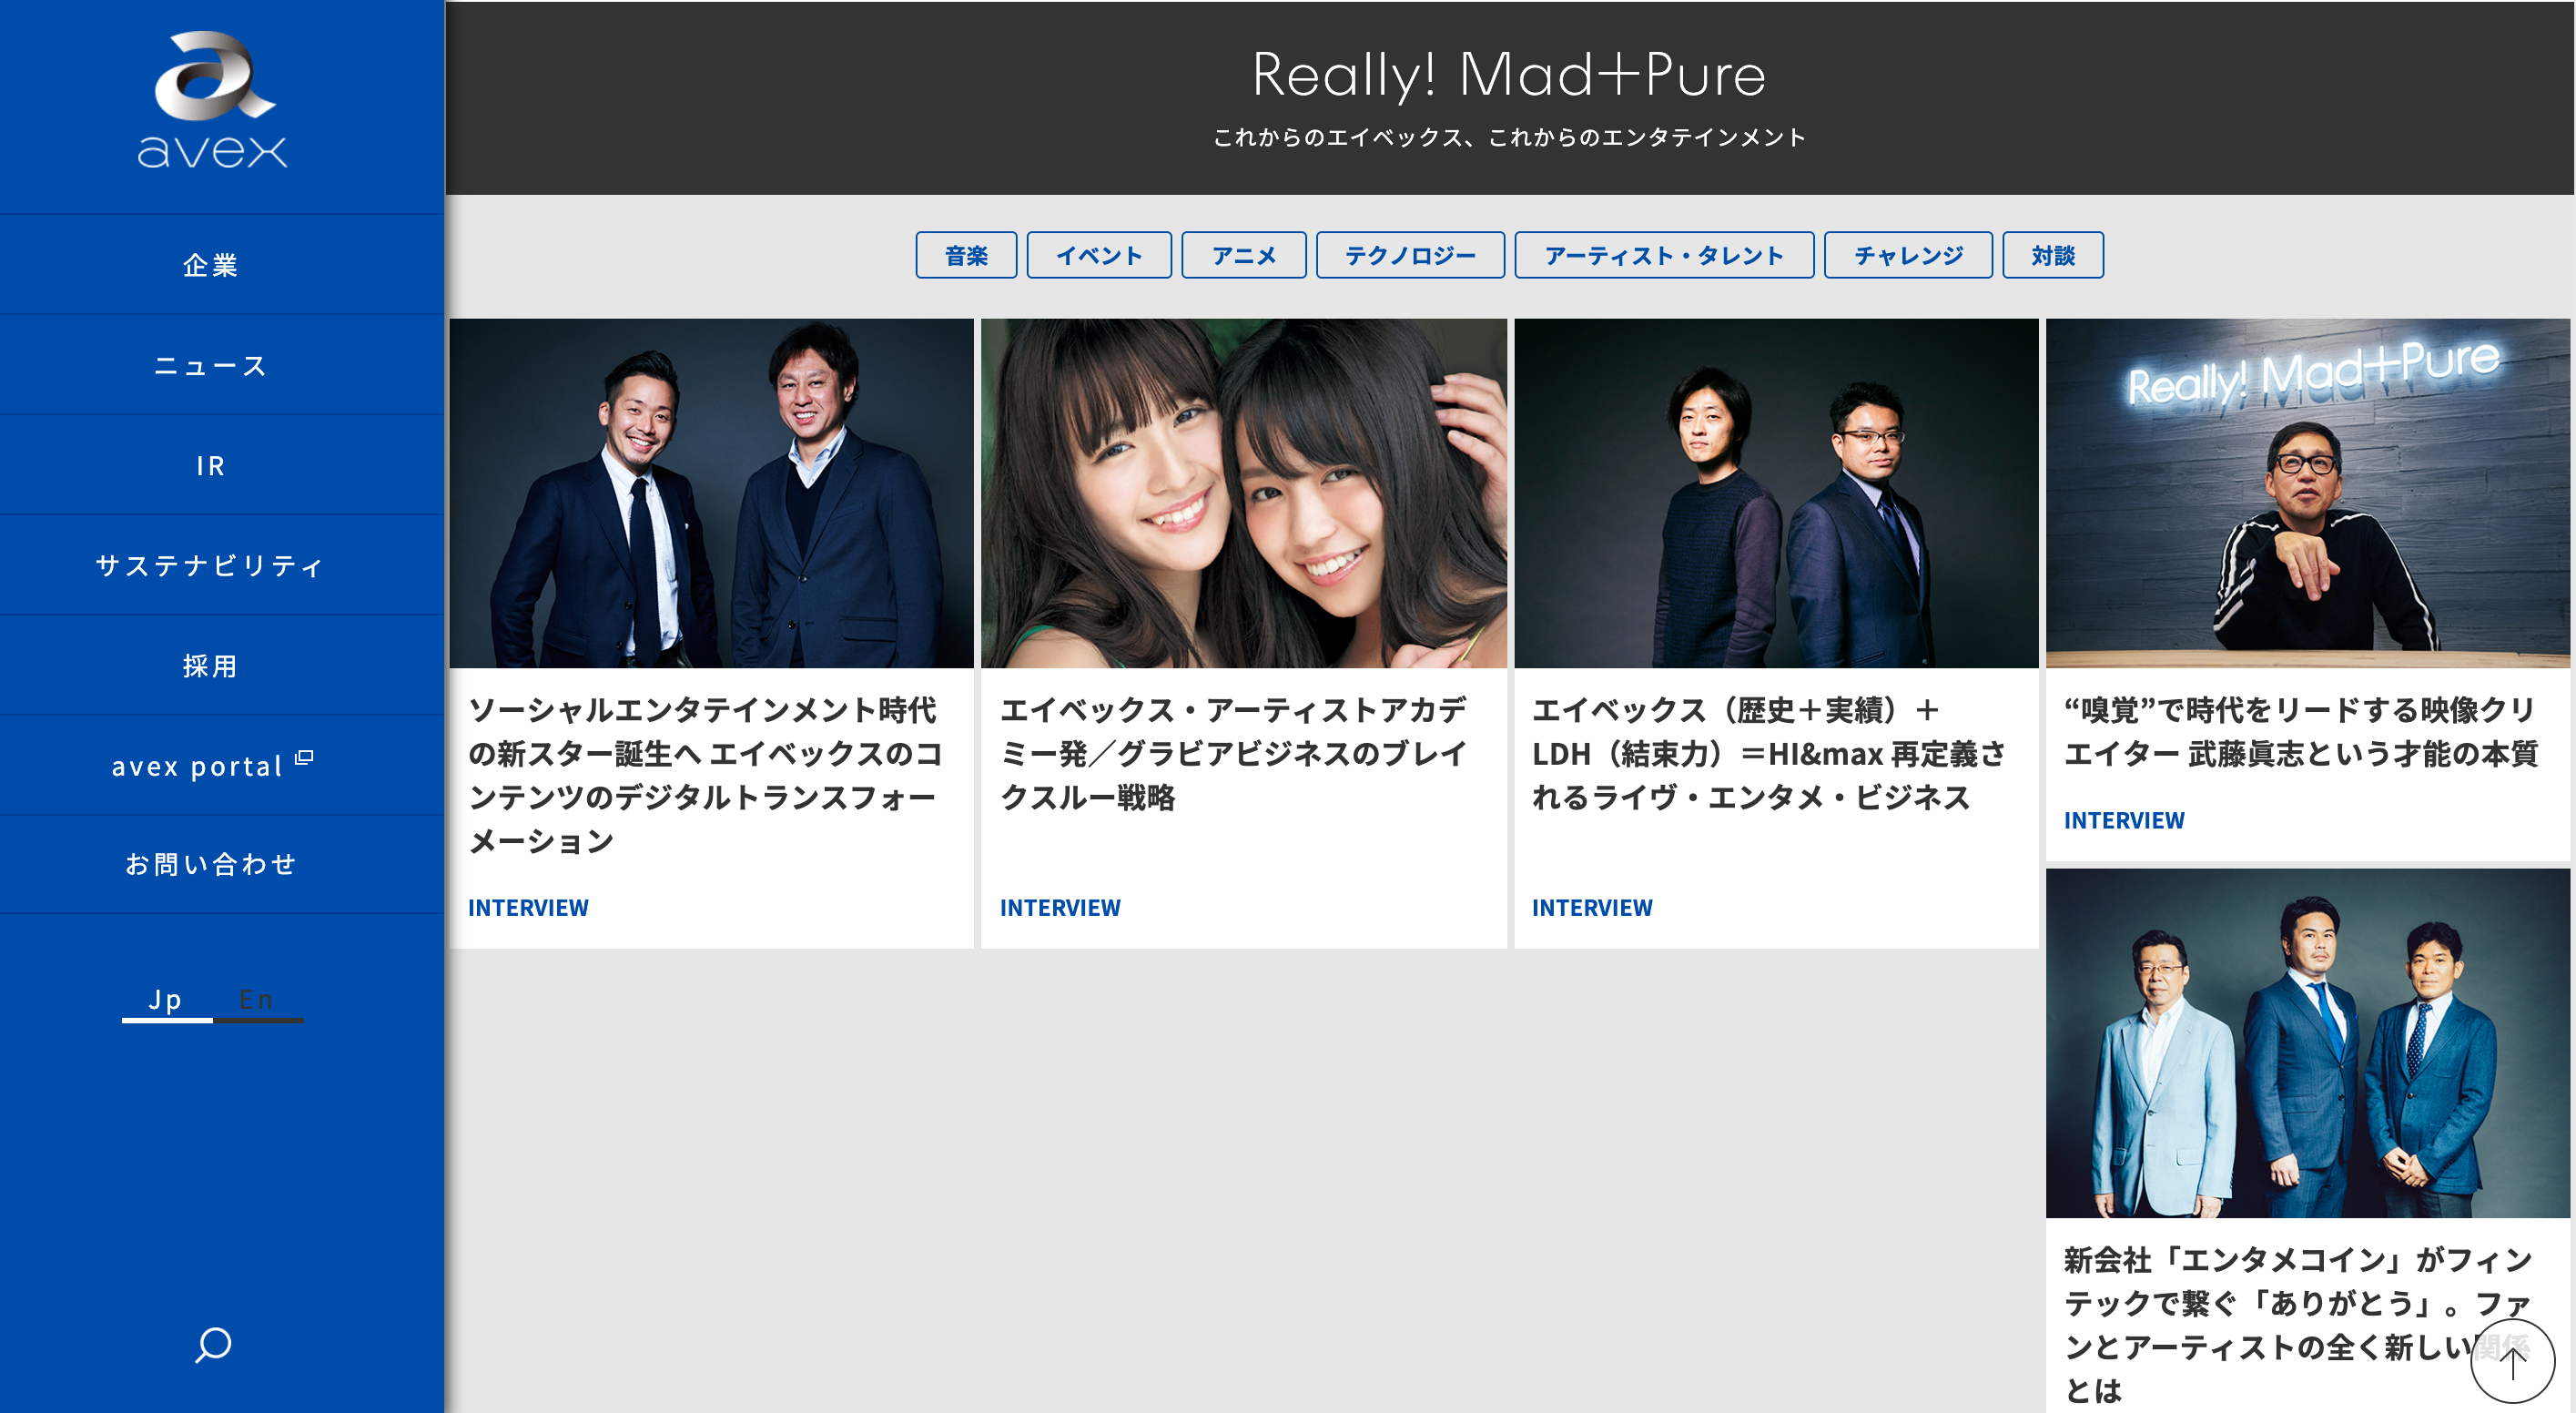Open the ニュース menu item
The image size is (2576, 1413).
tap(211, 366)
